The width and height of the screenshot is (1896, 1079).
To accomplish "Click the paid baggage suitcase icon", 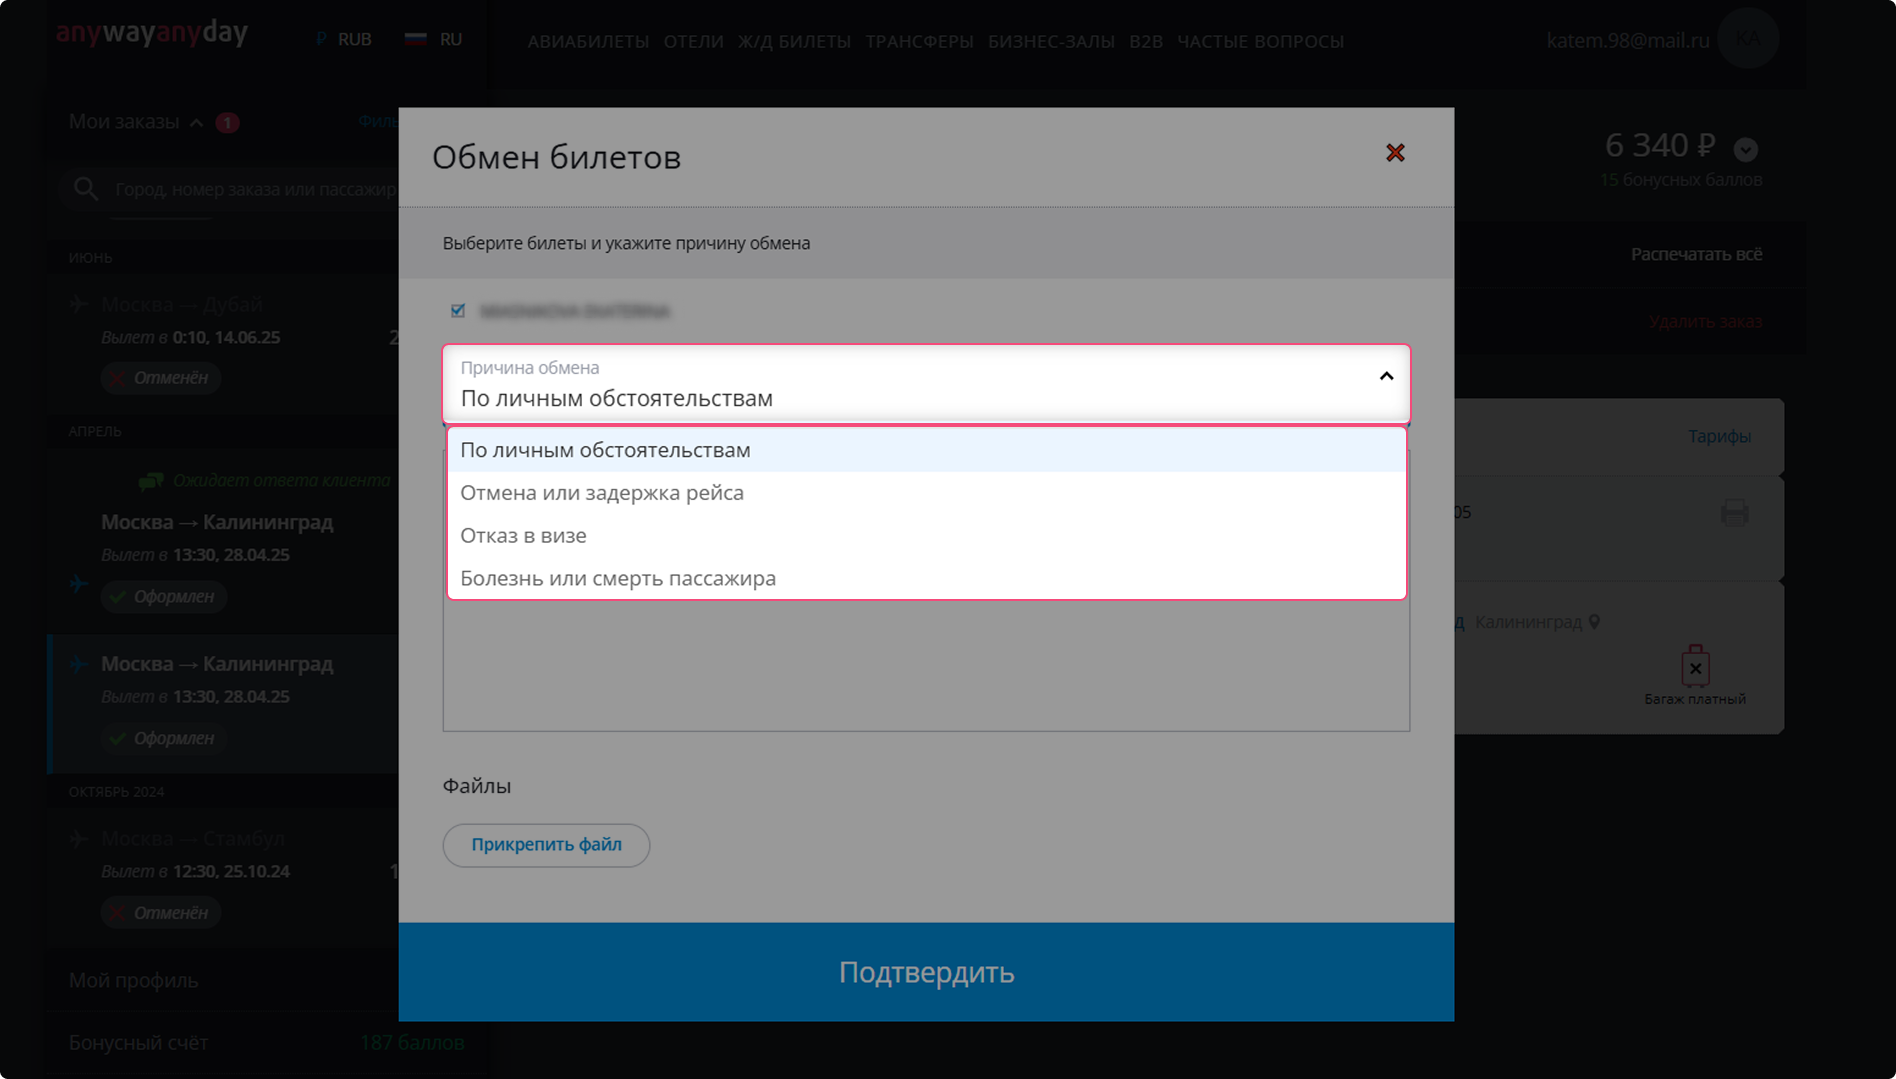I will pyautogui.click(x=1695, y=667).
